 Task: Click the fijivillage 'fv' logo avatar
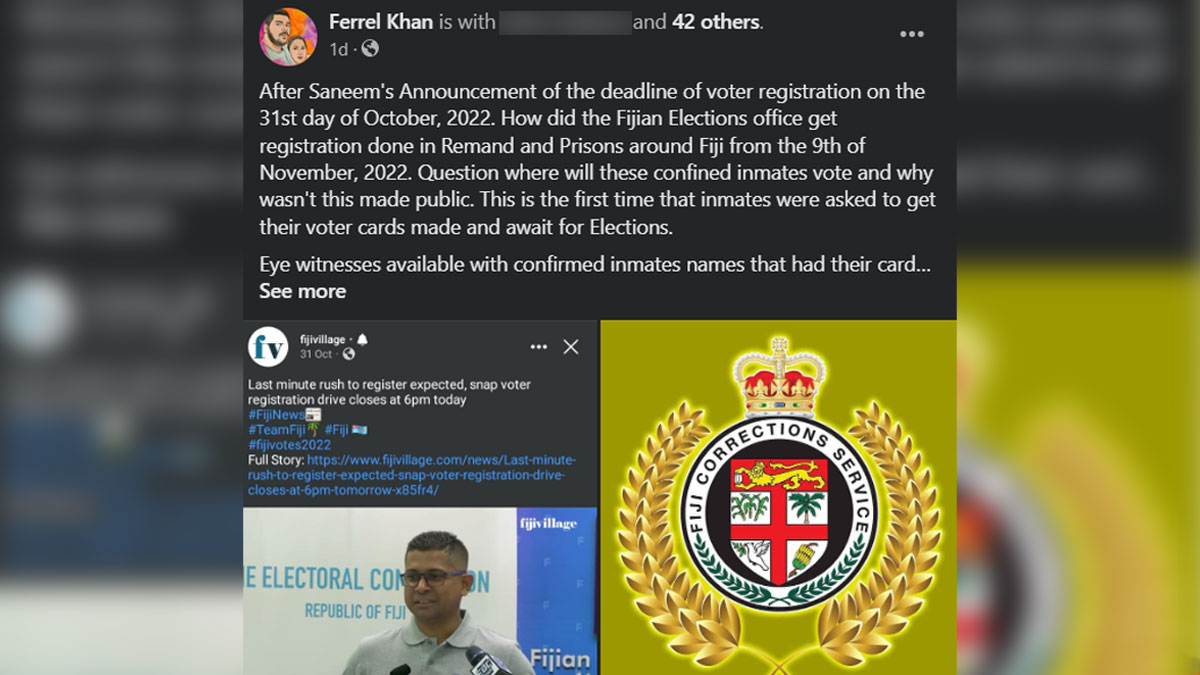[268, 346]
